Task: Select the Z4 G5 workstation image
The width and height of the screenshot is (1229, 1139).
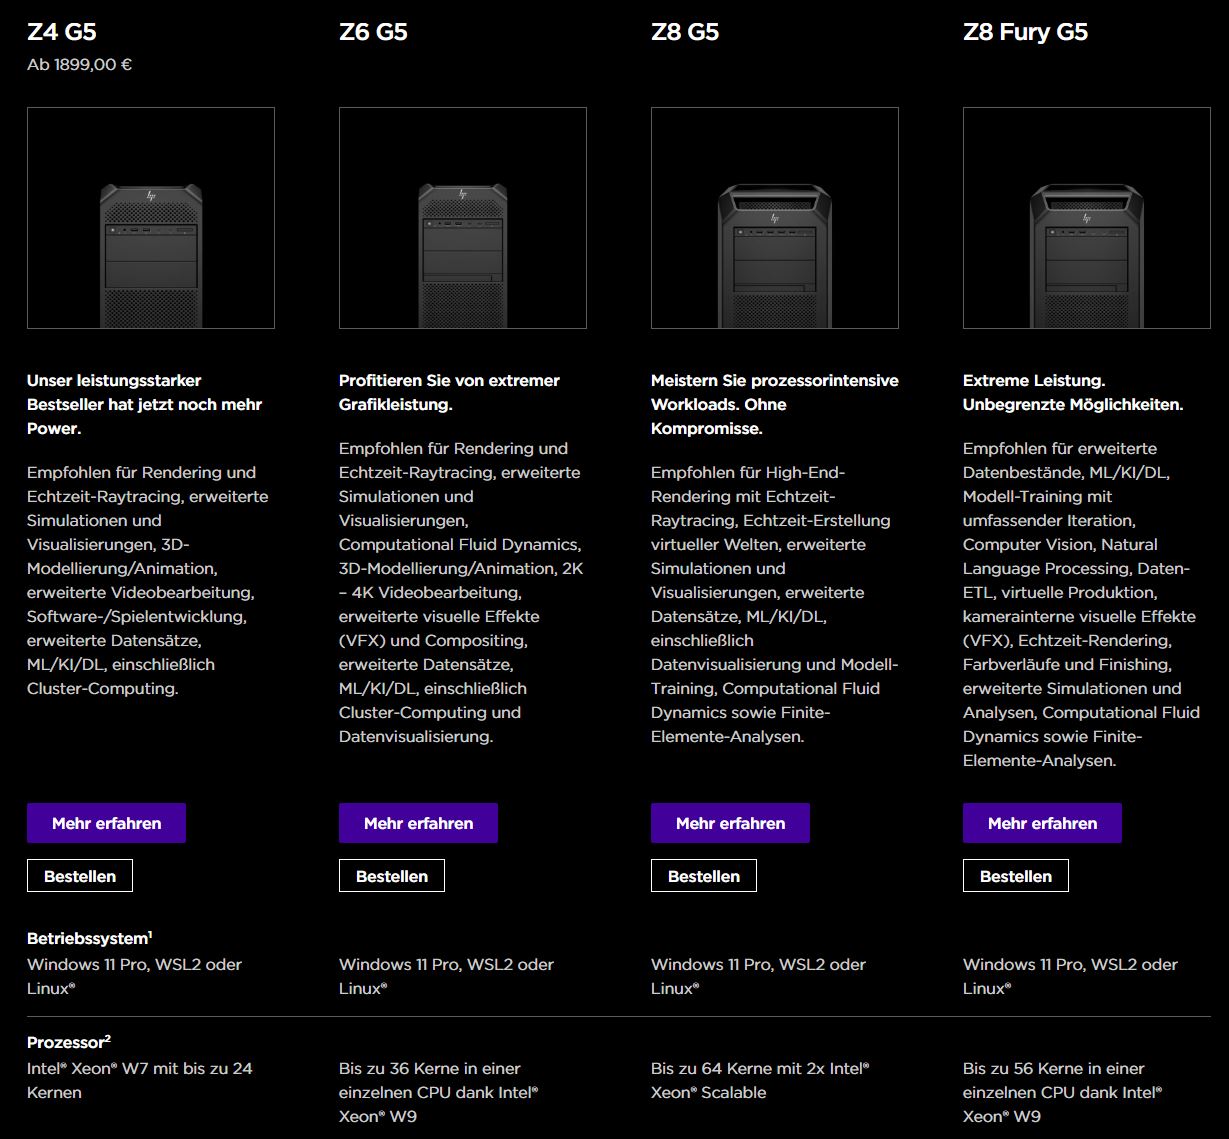Action: coord(151,218)
